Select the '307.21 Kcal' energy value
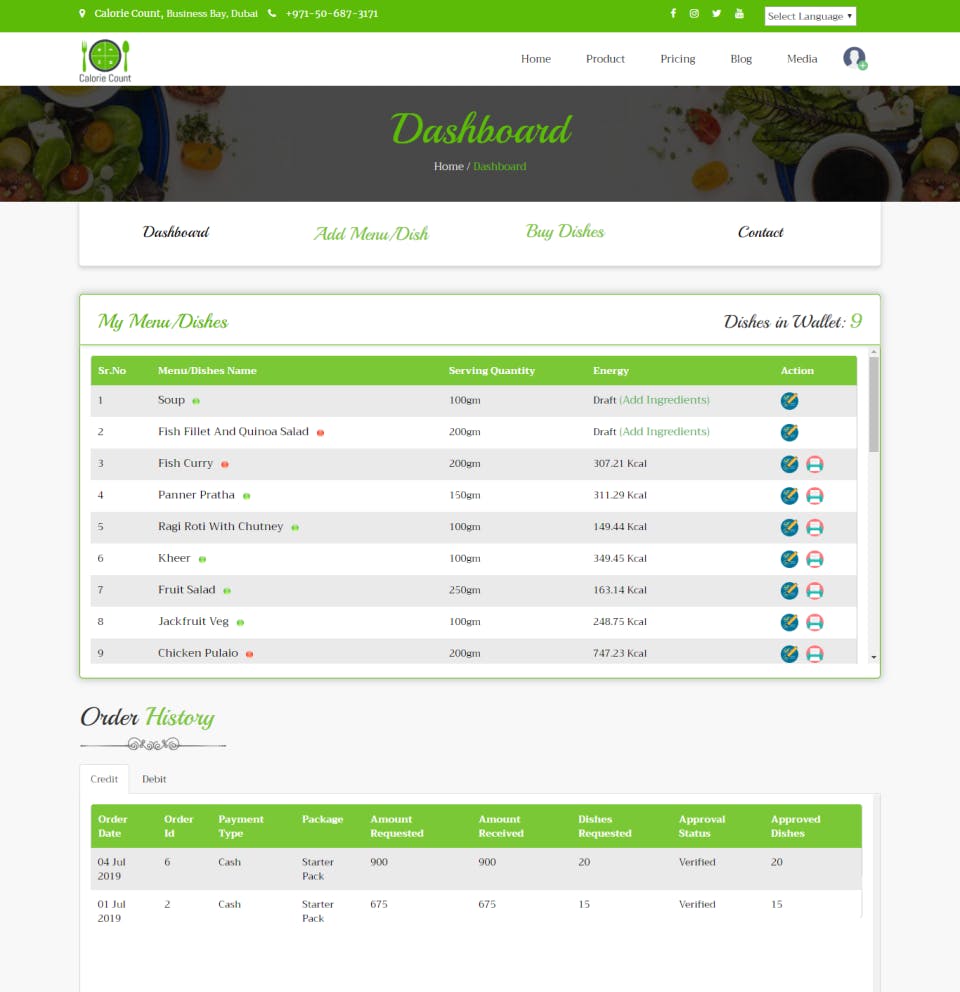The image size is (960, 992). (620, 463)
